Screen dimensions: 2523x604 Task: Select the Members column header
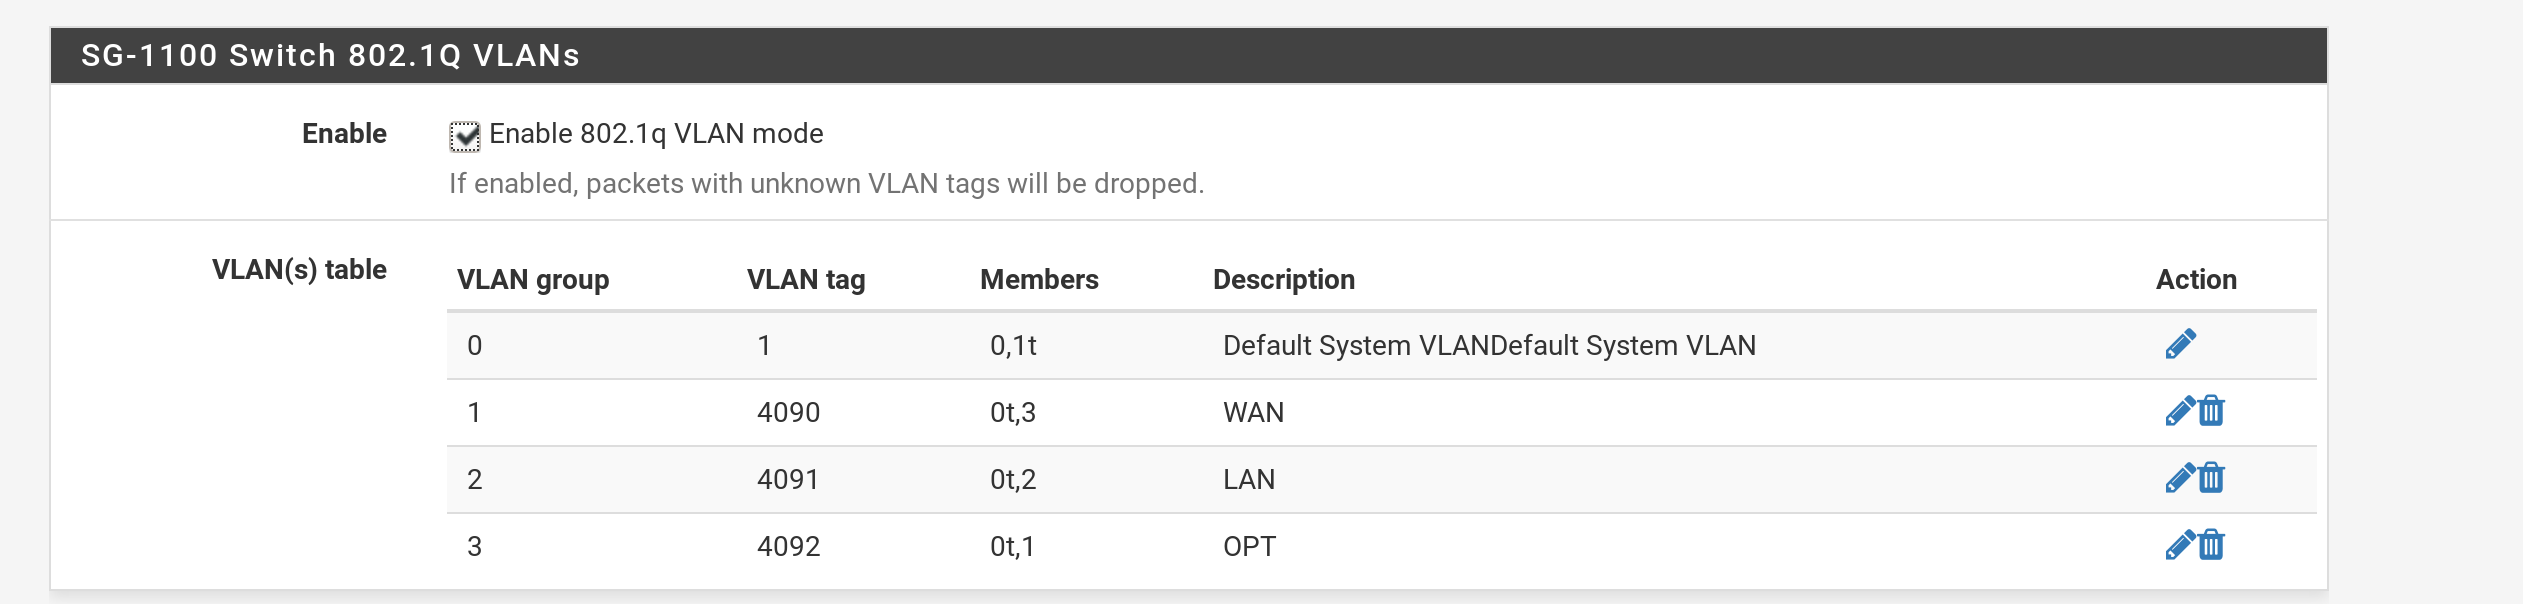tap(1039, 280)
